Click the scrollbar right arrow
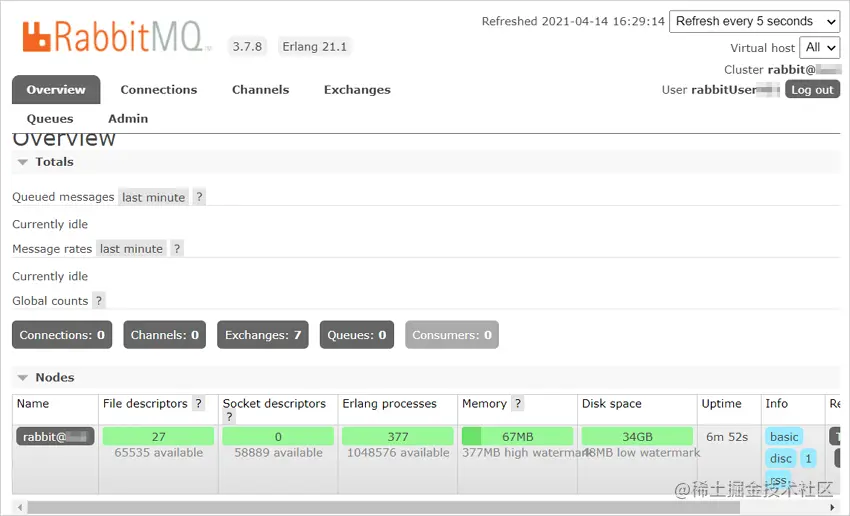This screenshot has height=516, width=850. point(832,507)
